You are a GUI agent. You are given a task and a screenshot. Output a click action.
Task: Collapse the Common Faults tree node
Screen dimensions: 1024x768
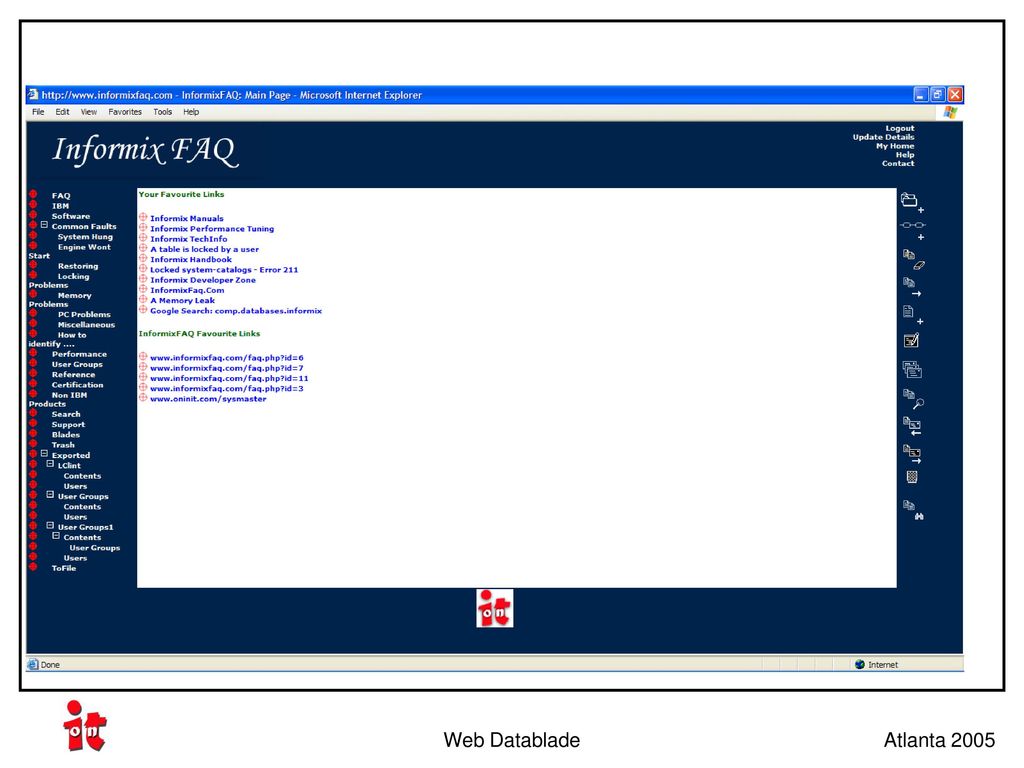(x=44, y=225)
